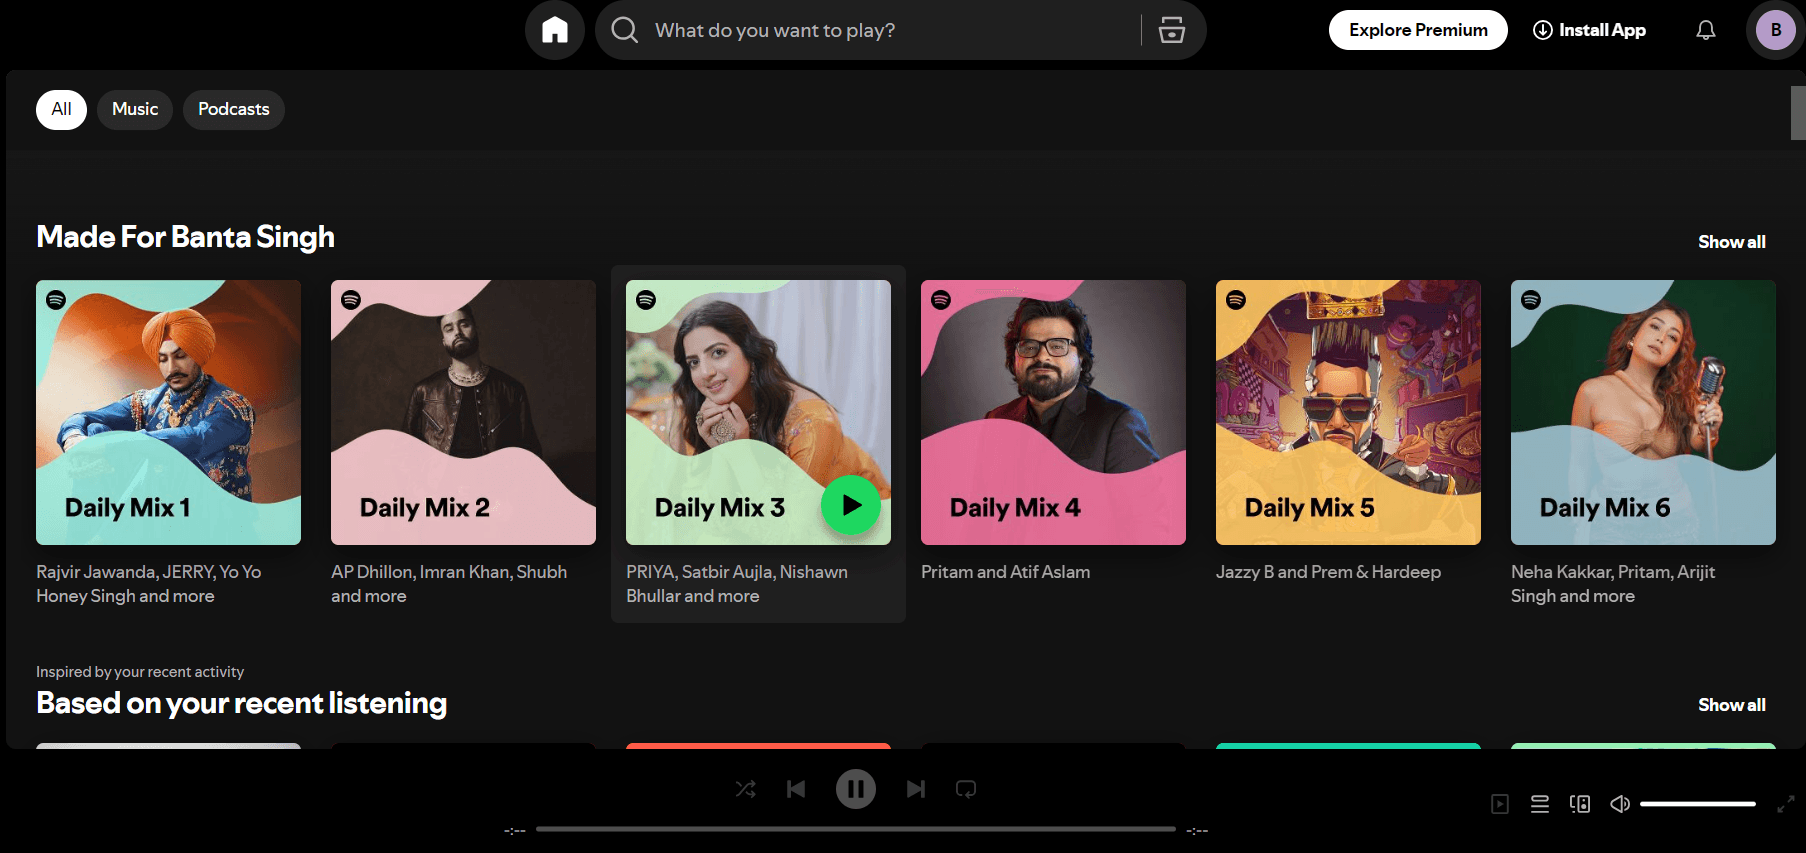Click 'Rajvir Jawanda, JERRY, Yo Yo' description
The image size is (1806, 853).
tap(149, 584)
